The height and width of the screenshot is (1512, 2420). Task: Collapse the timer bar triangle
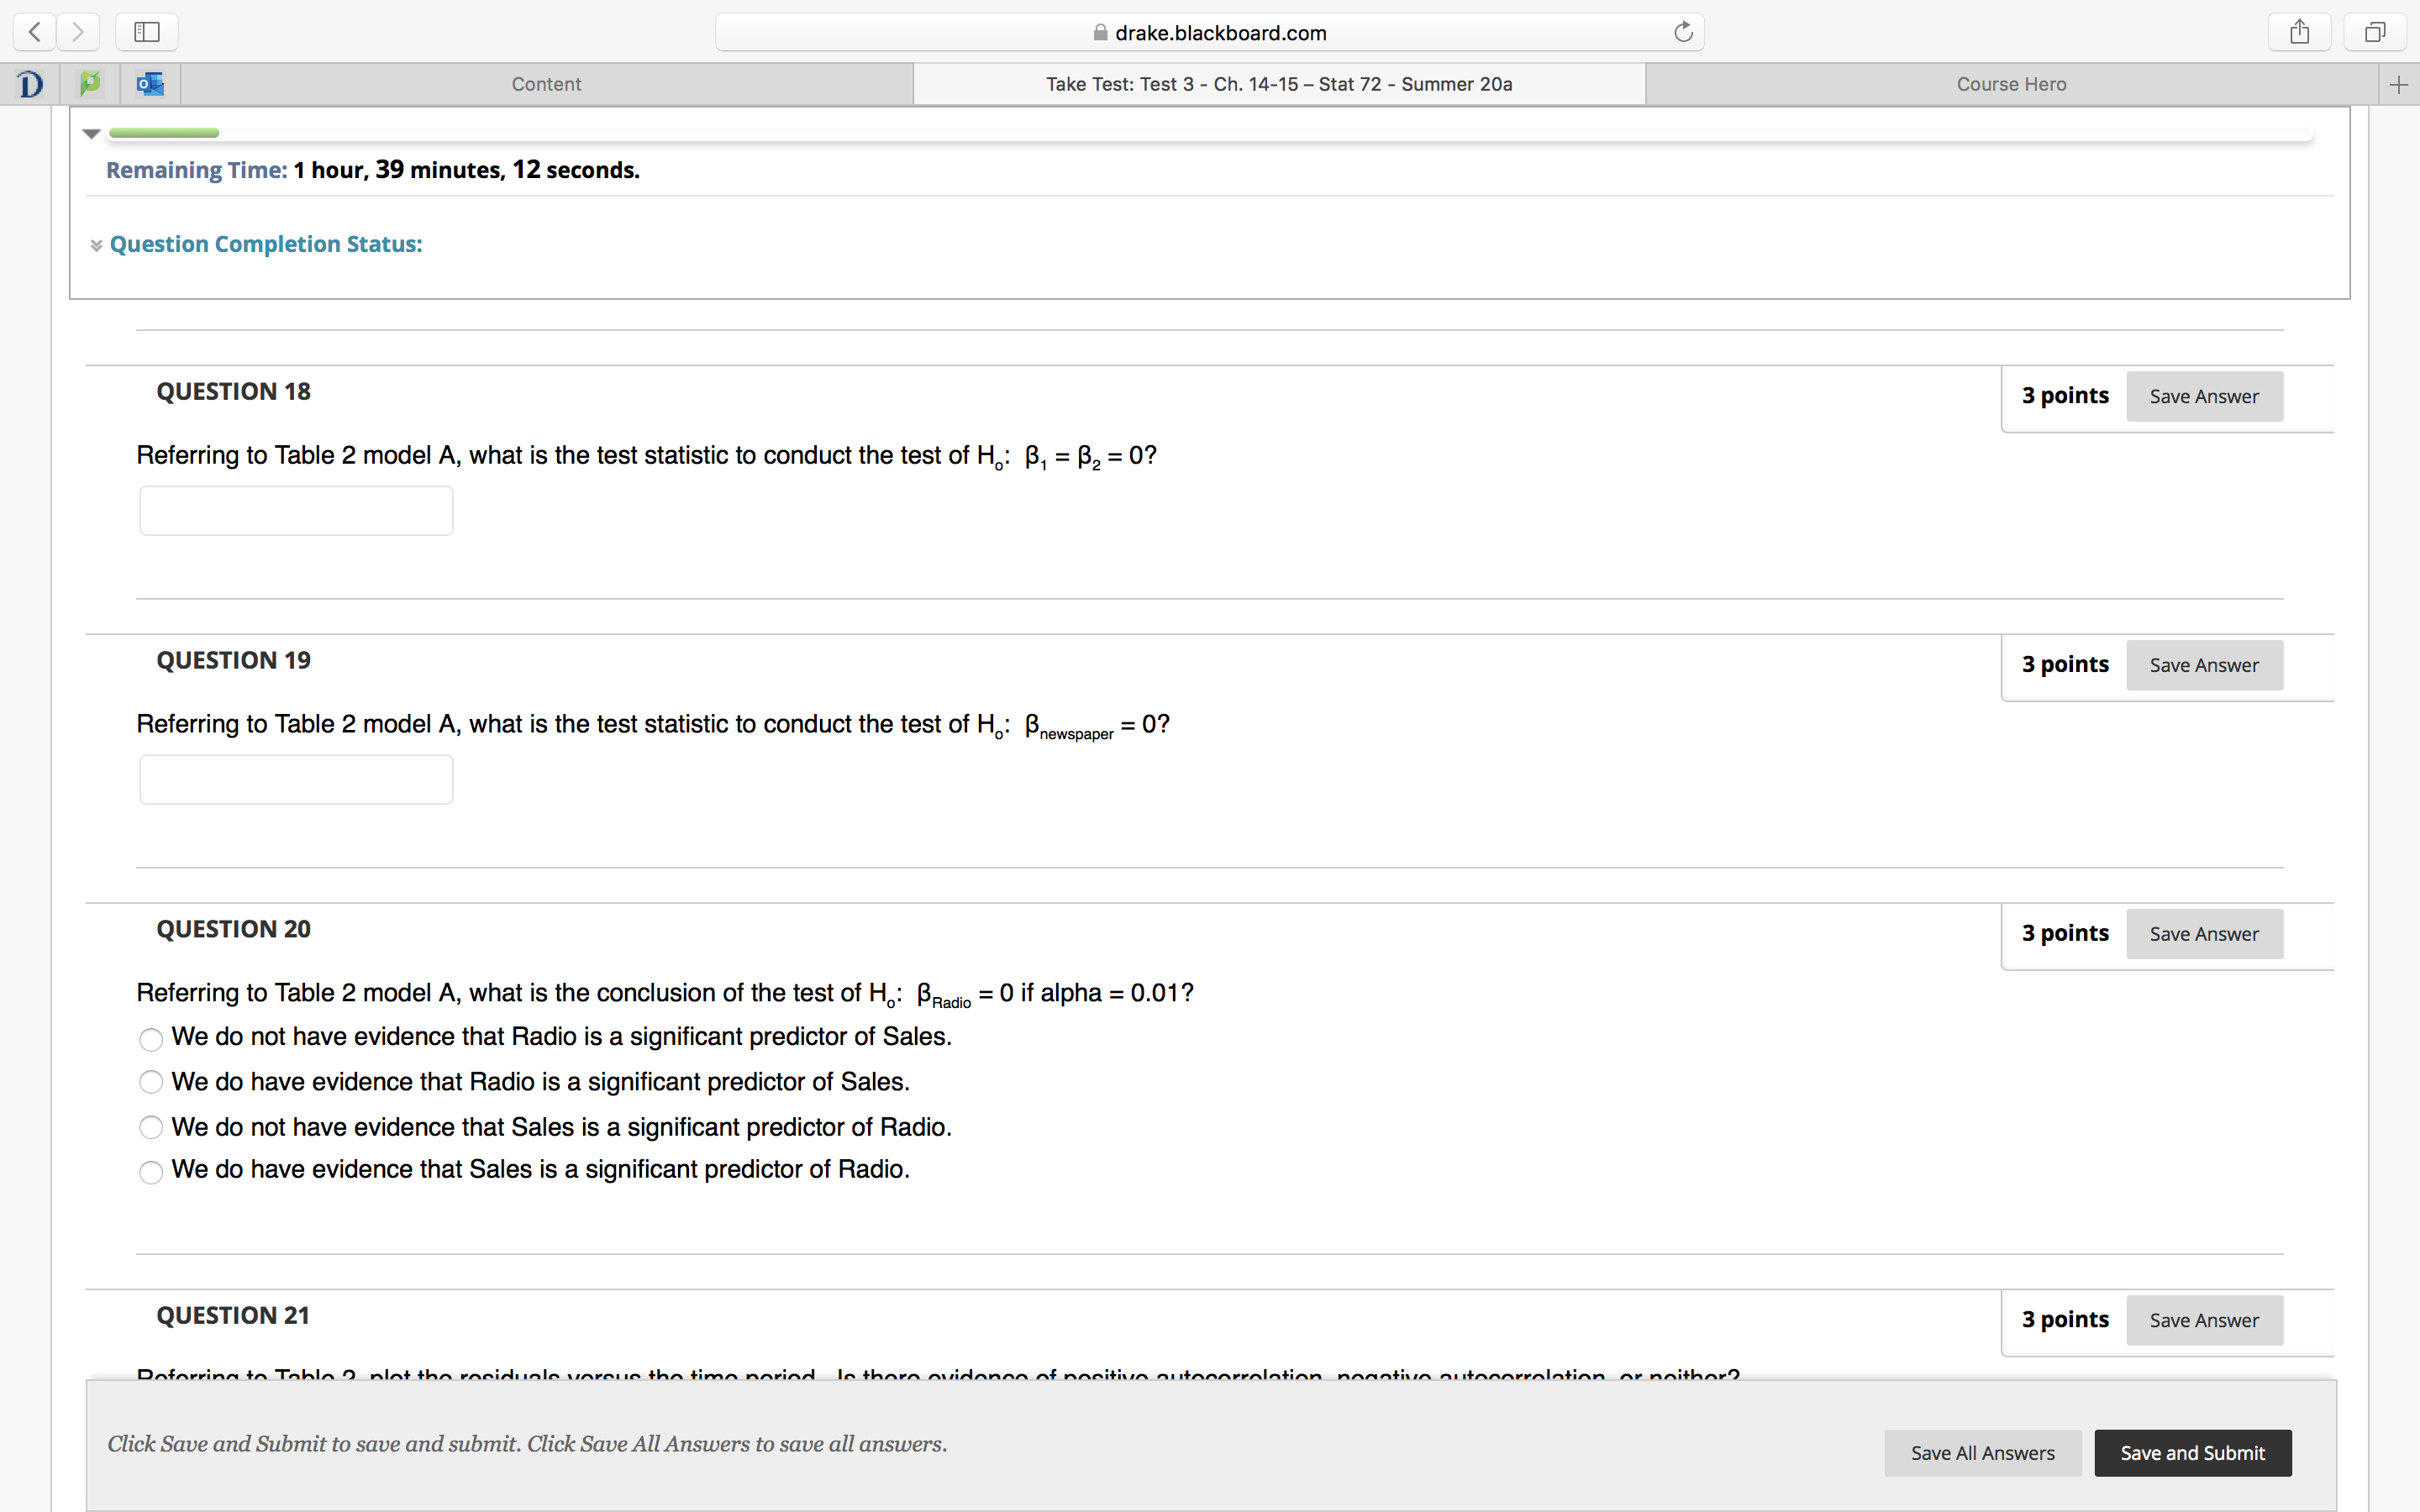pos(92,133)
